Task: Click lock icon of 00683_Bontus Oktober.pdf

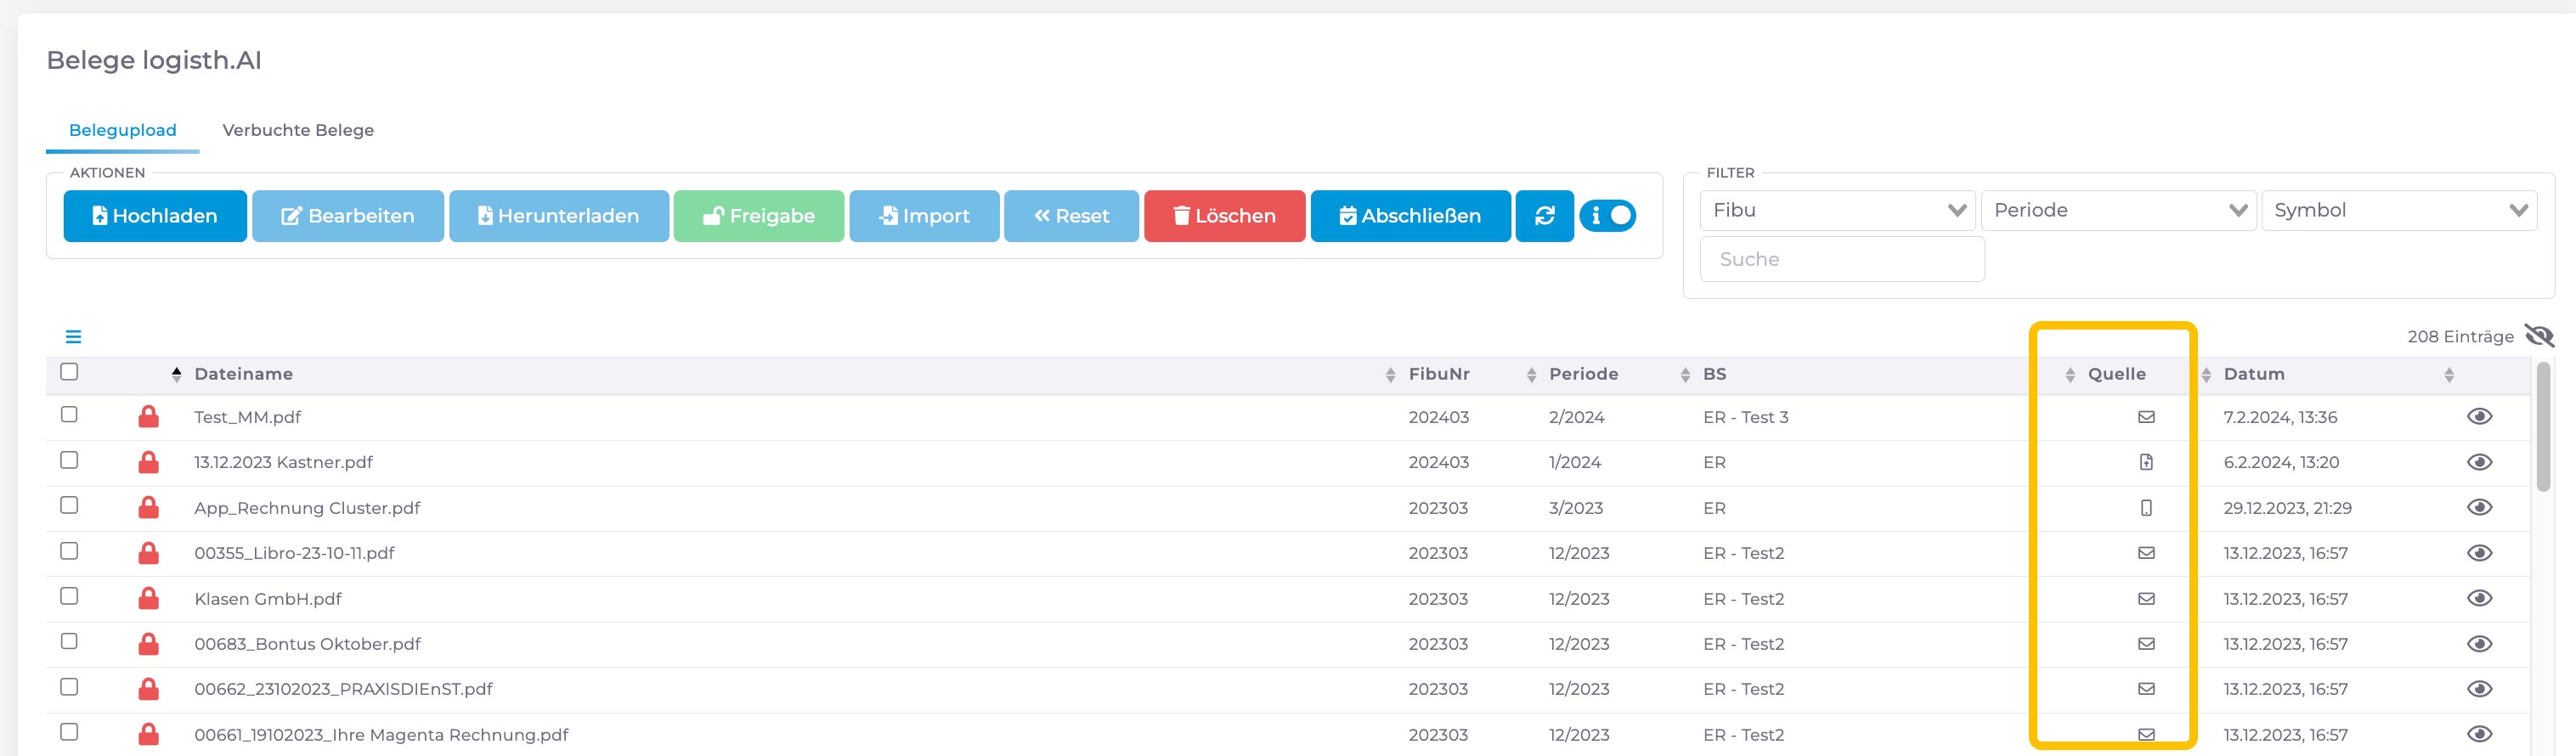Action: coord(149,644)
